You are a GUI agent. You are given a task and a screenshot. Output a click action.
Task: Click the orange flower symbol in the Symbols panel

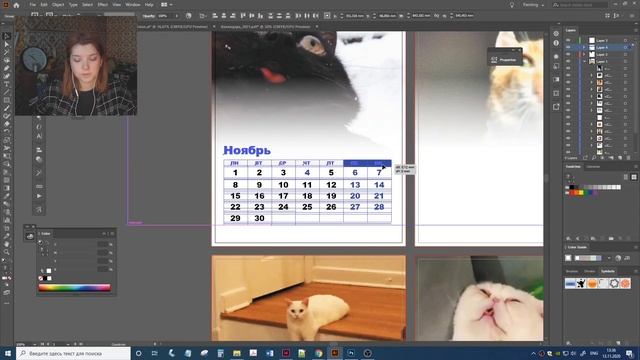[625, 283]
